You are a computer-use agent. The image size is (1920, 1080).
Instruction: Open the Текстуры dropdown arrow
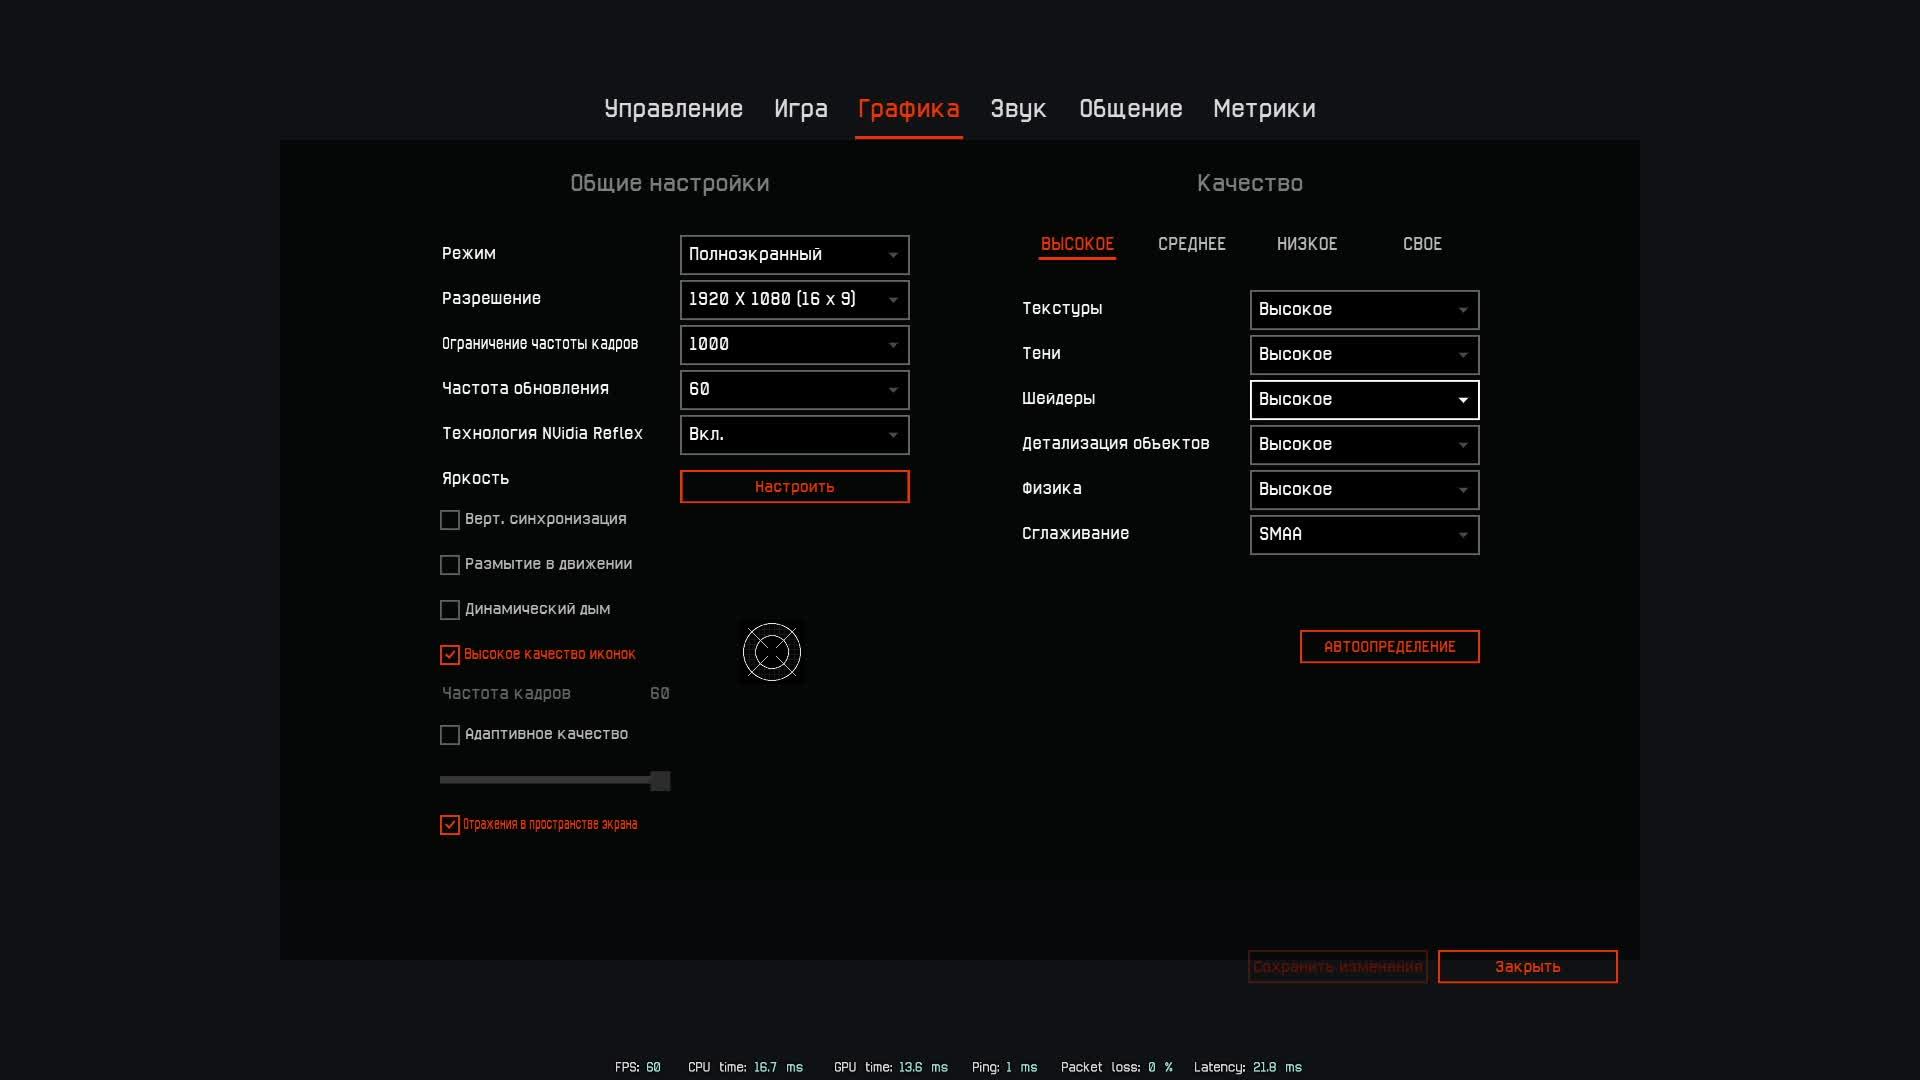tap(1463, 310)
